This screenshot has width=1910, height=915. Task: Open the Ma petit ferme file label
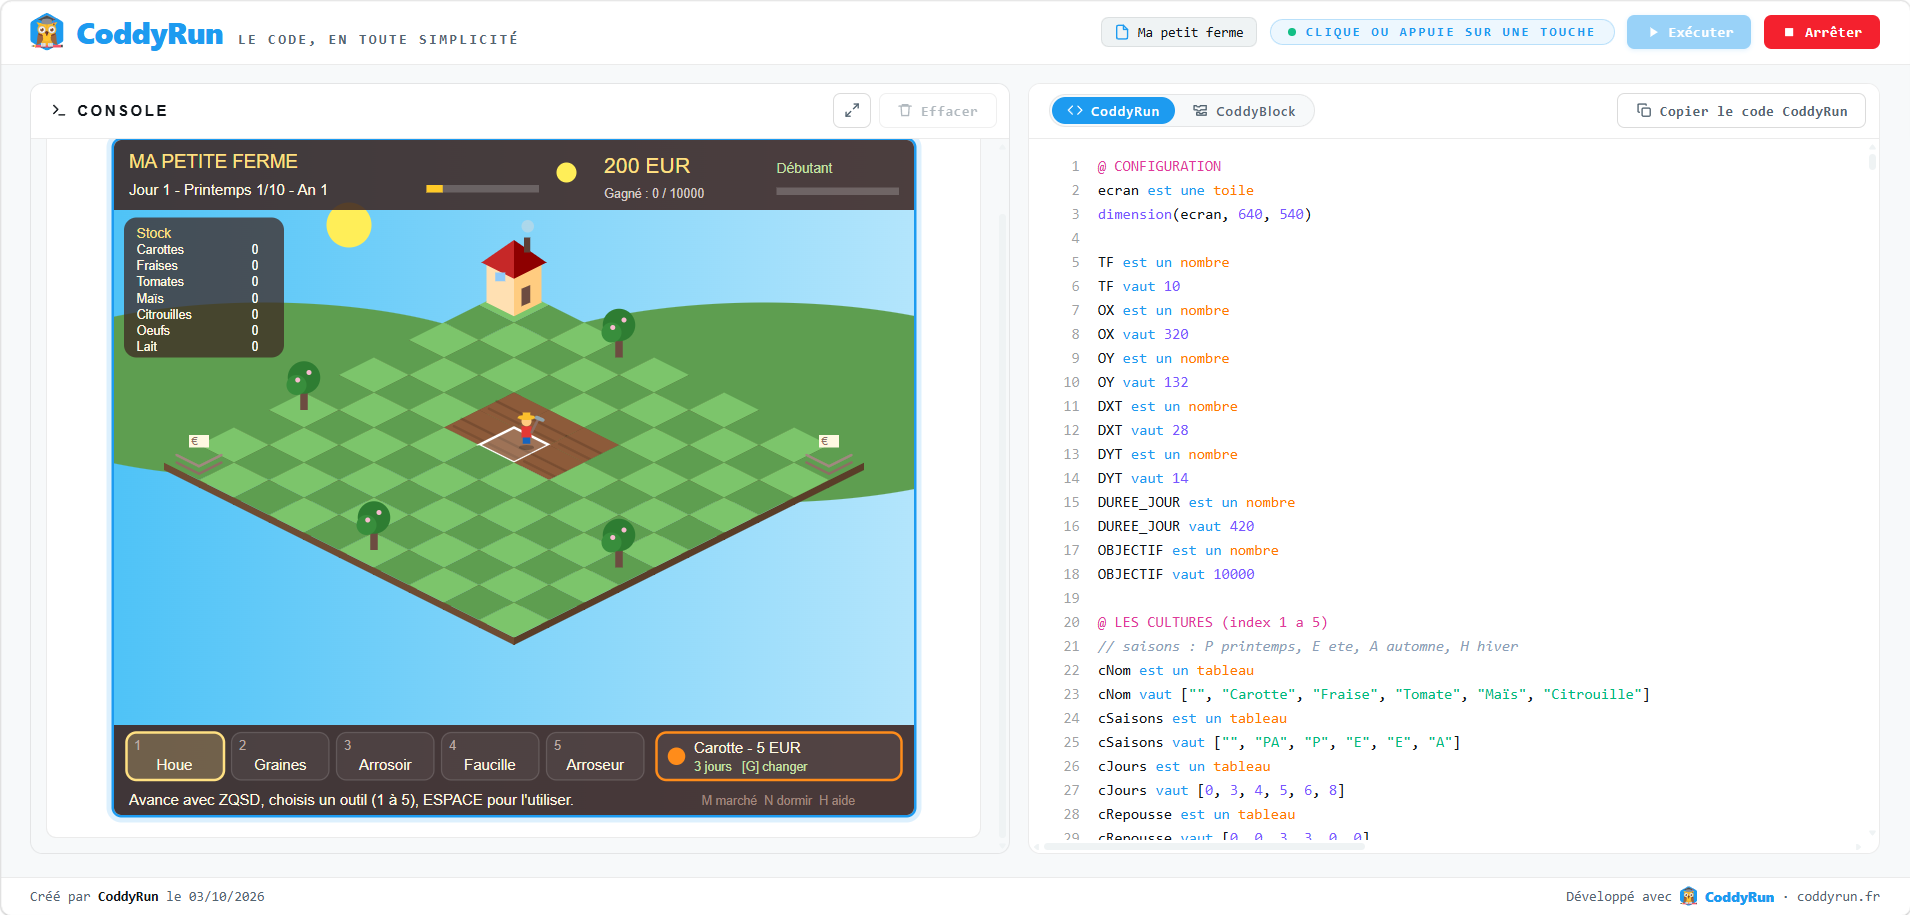1179,32
